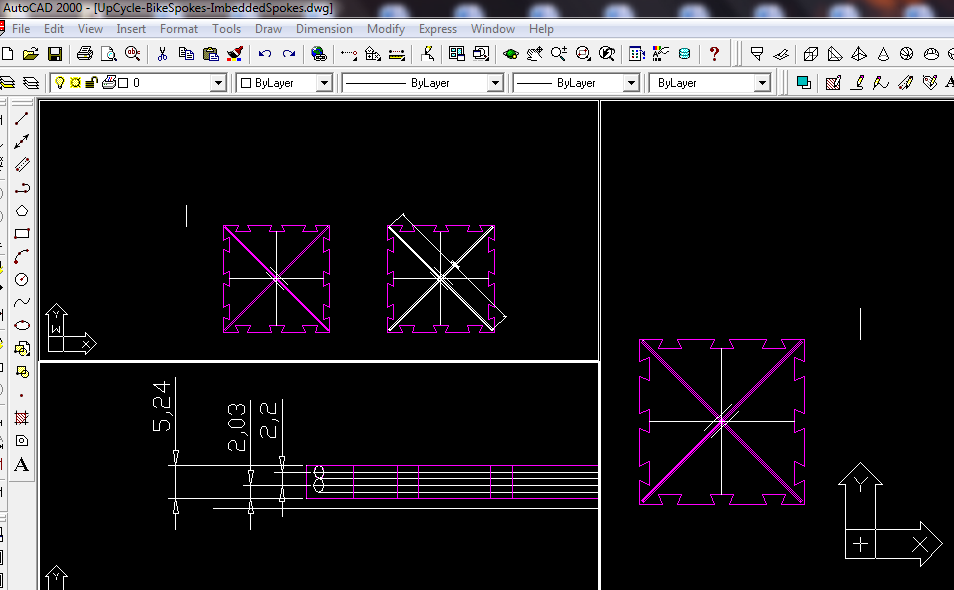The height and width of the screenshot is (590, 954).
Task: Click the Pan Realtime hand icon
Action: click(x=534, y=54)
